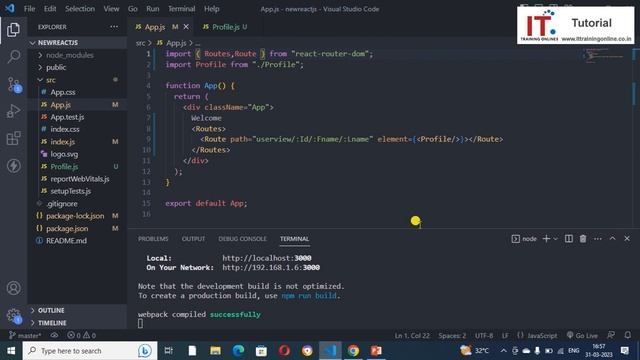Screen dimensions: 640x360
Task: Switch to the PROBLEMS panel tab
Action: tap(153, 239)
